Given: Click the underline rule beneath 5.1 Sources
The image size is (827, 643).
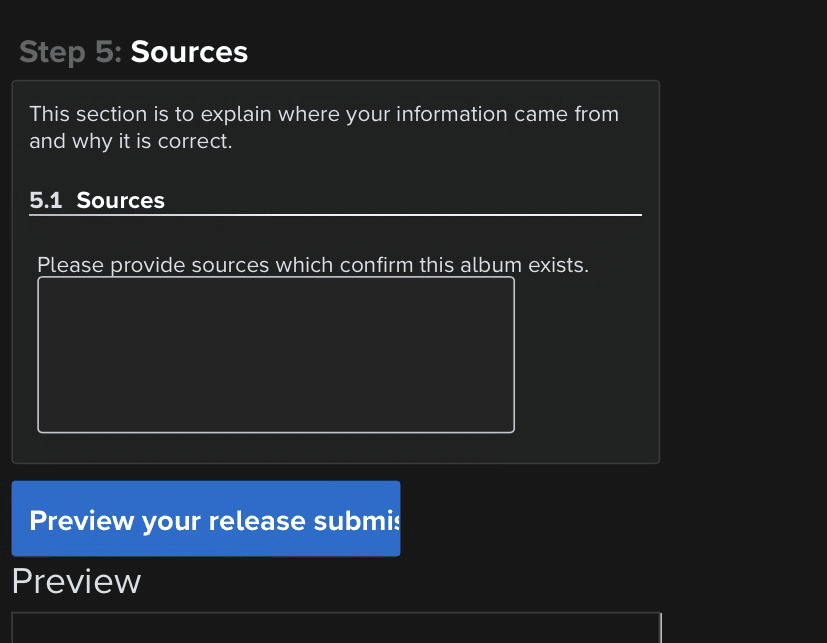Looking at the screenshot, I should point(335,215).
